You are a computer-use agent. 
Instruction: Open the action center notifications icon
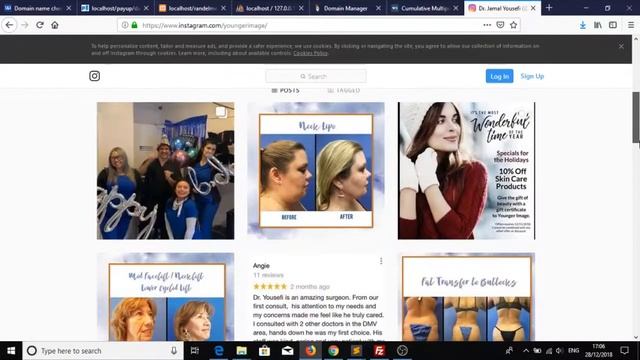click(x=624, y=351)
